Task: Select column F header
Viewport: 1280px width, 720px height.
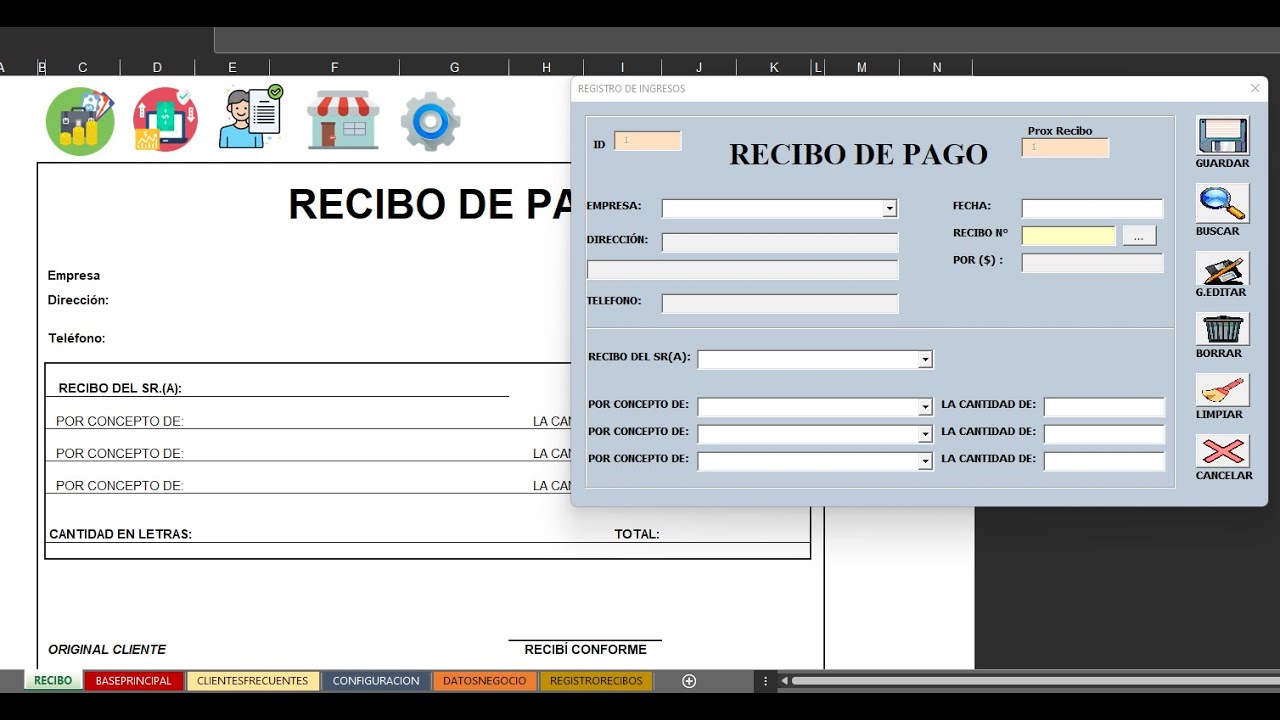Action: [x=334, y=67]
